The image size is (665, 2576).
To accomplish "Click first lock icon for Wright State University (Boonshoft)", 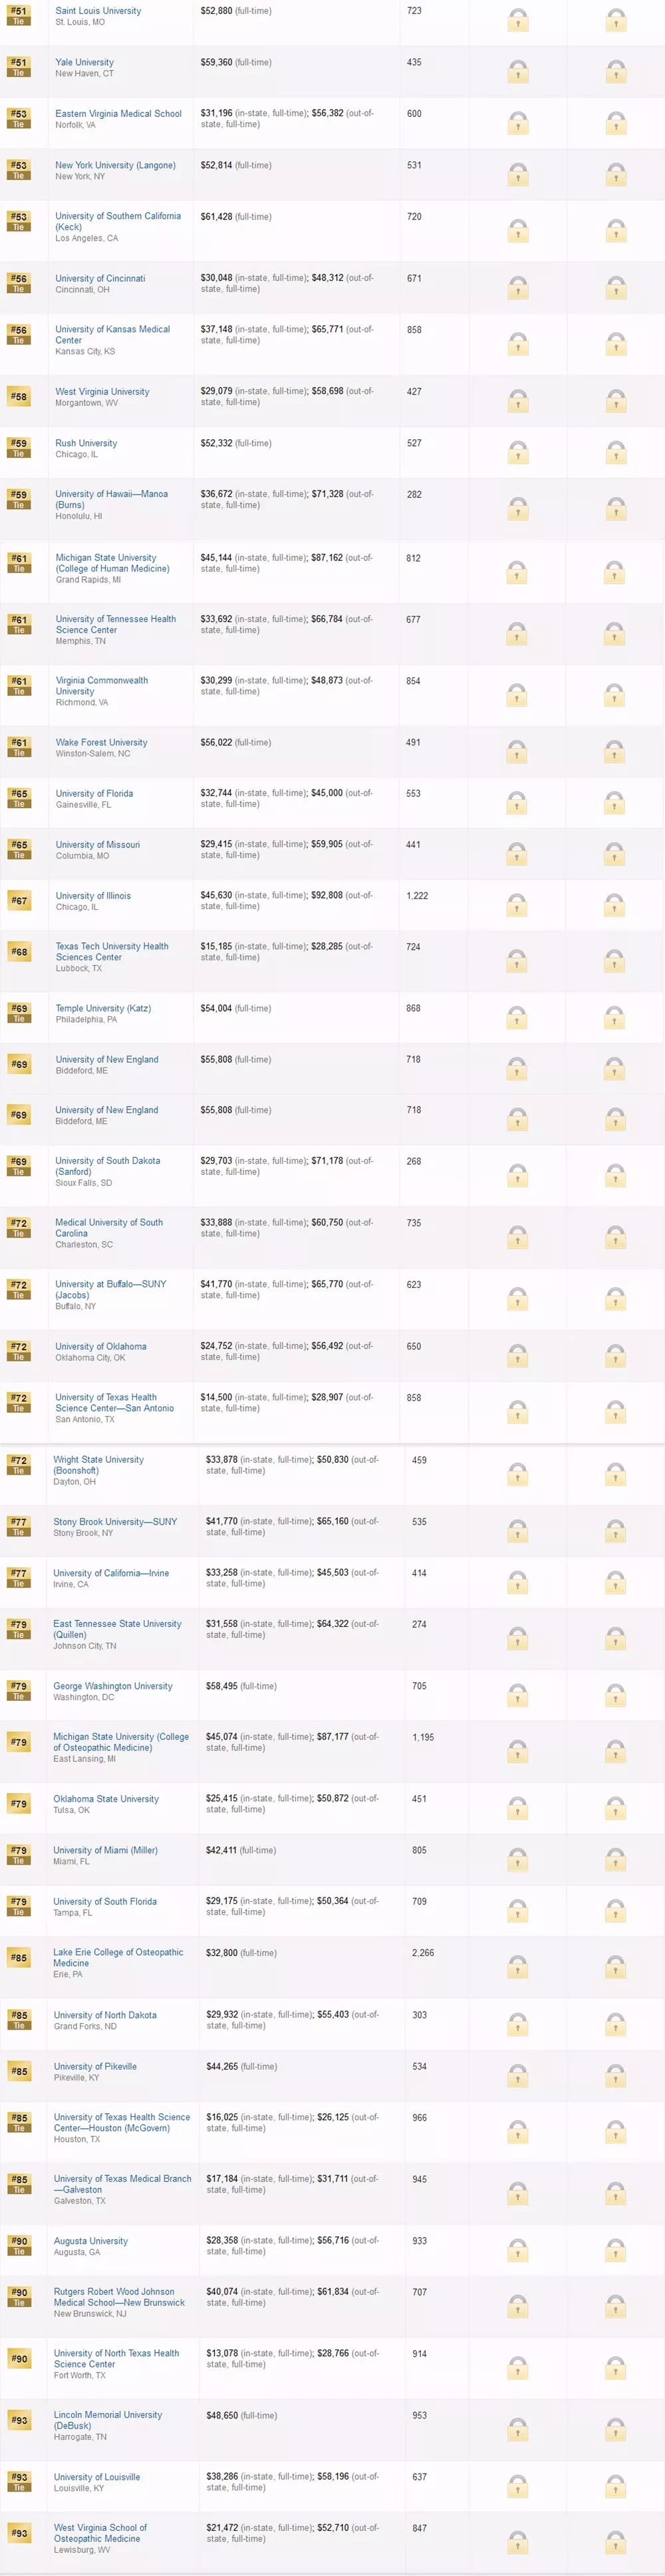I will coord(518,1474).
